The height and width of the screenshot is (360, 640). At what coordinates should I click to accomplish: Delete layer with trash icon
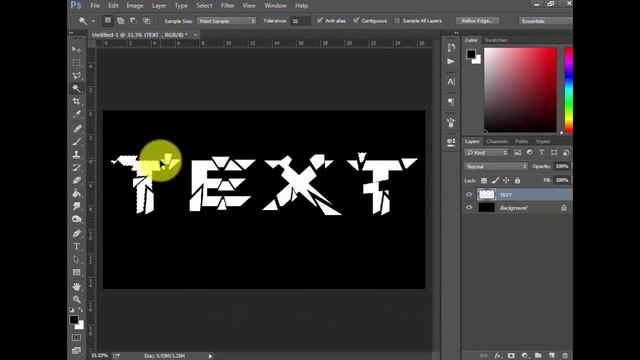click(565, 356)
